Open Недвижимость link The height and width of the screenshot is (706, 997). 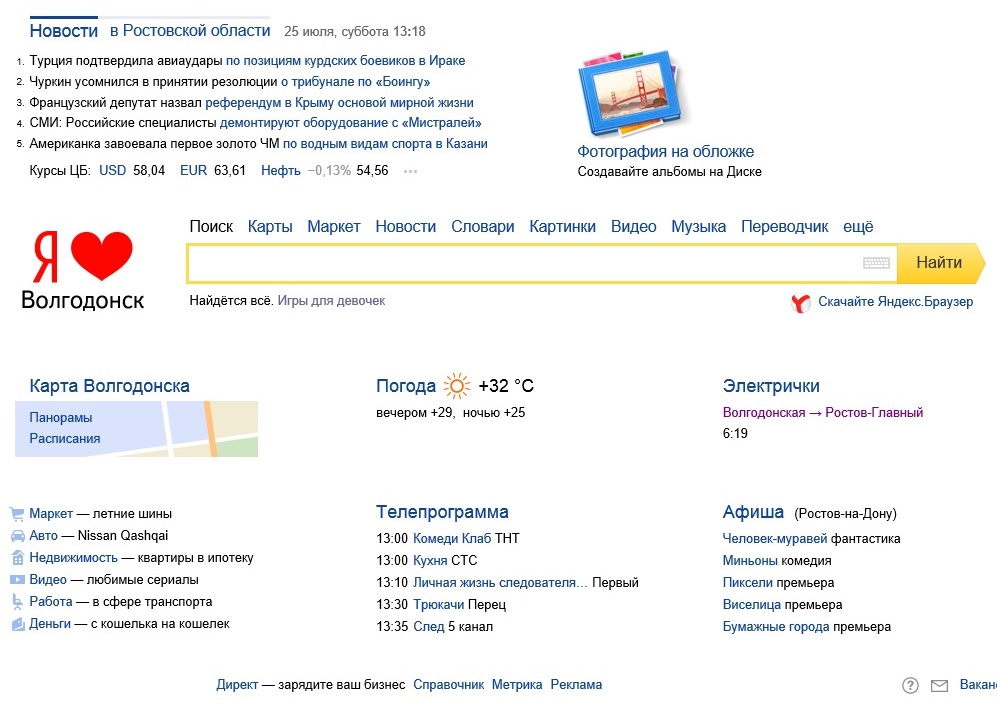(x=73, y=558)
